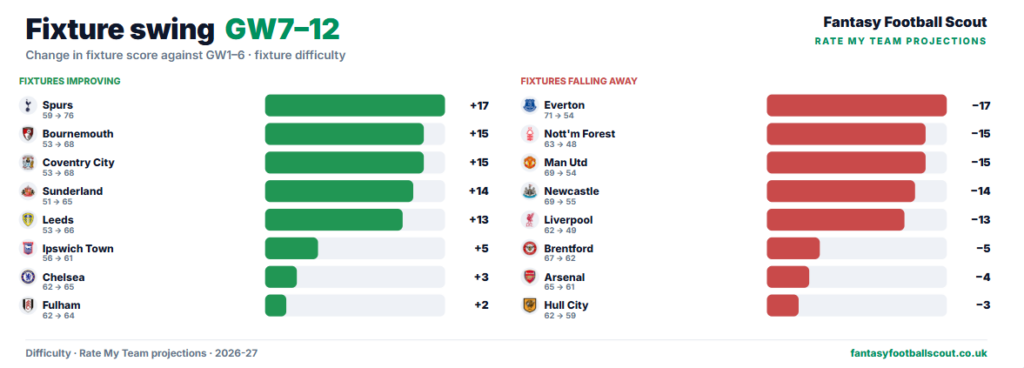1024x368 pixels.
Task: Click the Spurs club crest icon
Action: (x=27, y=106)
